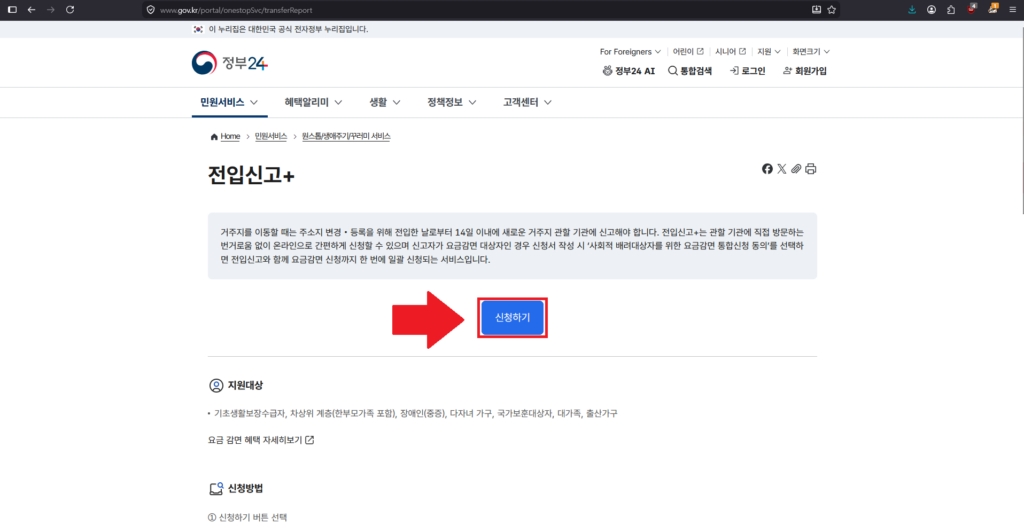Image resolution: width=1024 pixels, height=525 pixels.
Task: Reload the page with the refresh icon
Action: (70, 10)
